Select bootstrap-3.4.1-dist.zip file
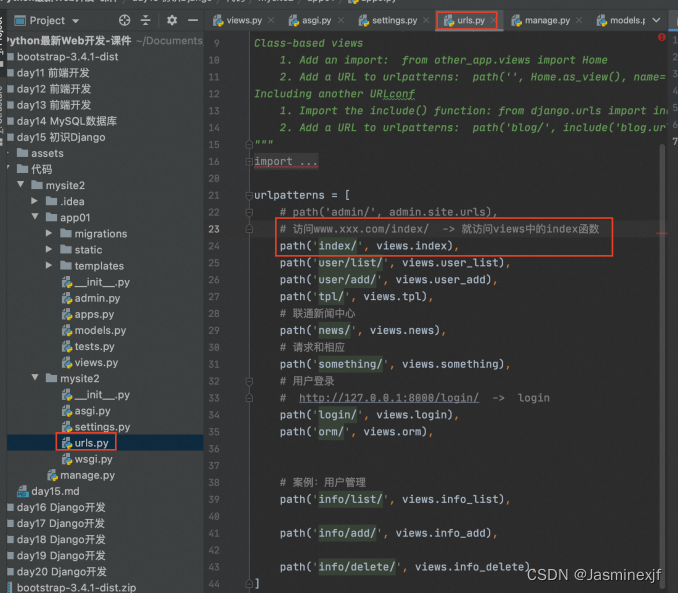Screen dimensions: 678x593 click(x=72, y=587)
